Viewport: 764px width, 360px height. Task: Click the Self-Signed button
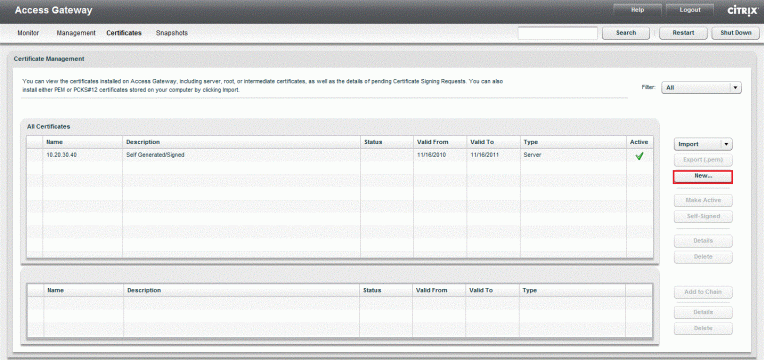[703, 216]
